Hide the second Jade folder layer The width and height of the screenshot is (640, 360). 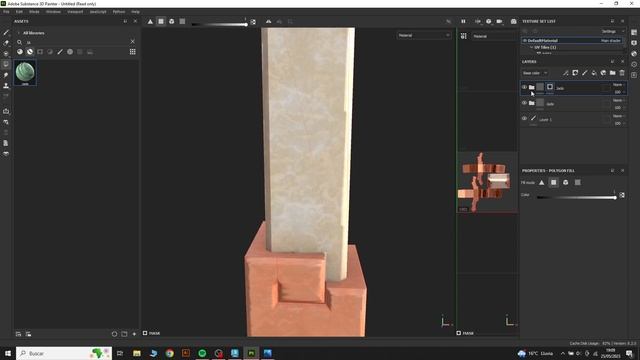pyautogui.click(x=524, y=103)
